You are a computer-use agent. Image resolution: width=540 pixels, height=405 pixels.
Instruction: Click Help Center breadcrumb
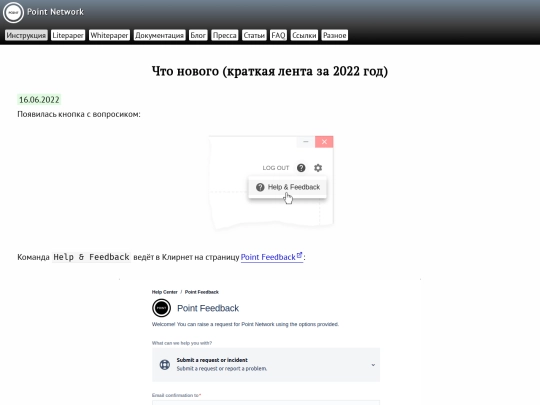[165, 292]
